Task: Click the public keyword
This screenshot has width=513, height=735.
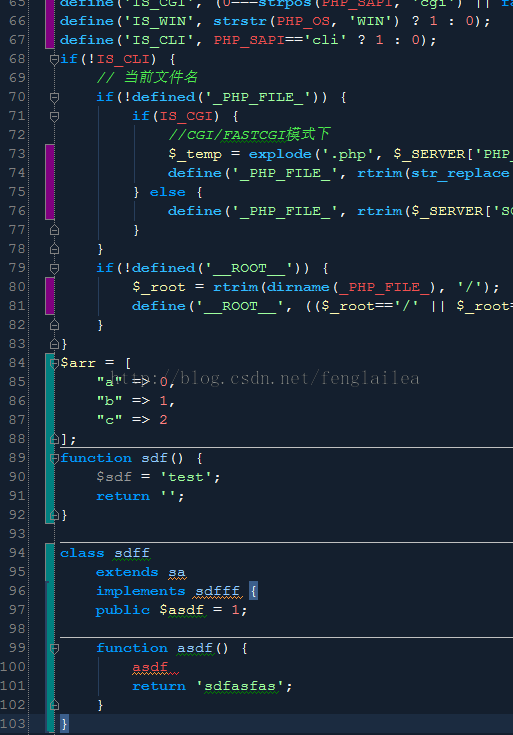Action: (x=123, y=610)
